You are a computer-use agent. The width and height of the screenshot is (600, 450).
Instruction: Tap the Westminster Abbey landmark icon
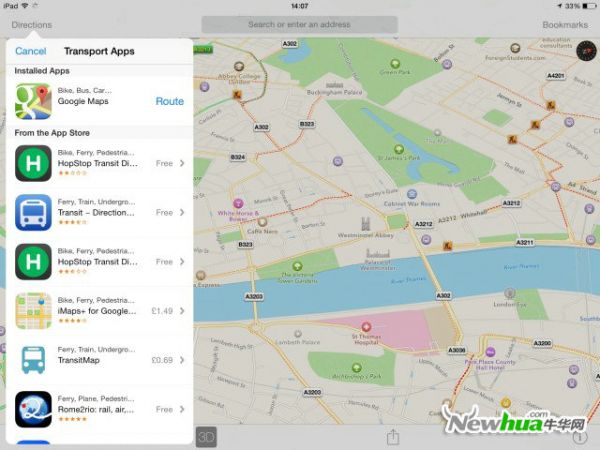366,223
